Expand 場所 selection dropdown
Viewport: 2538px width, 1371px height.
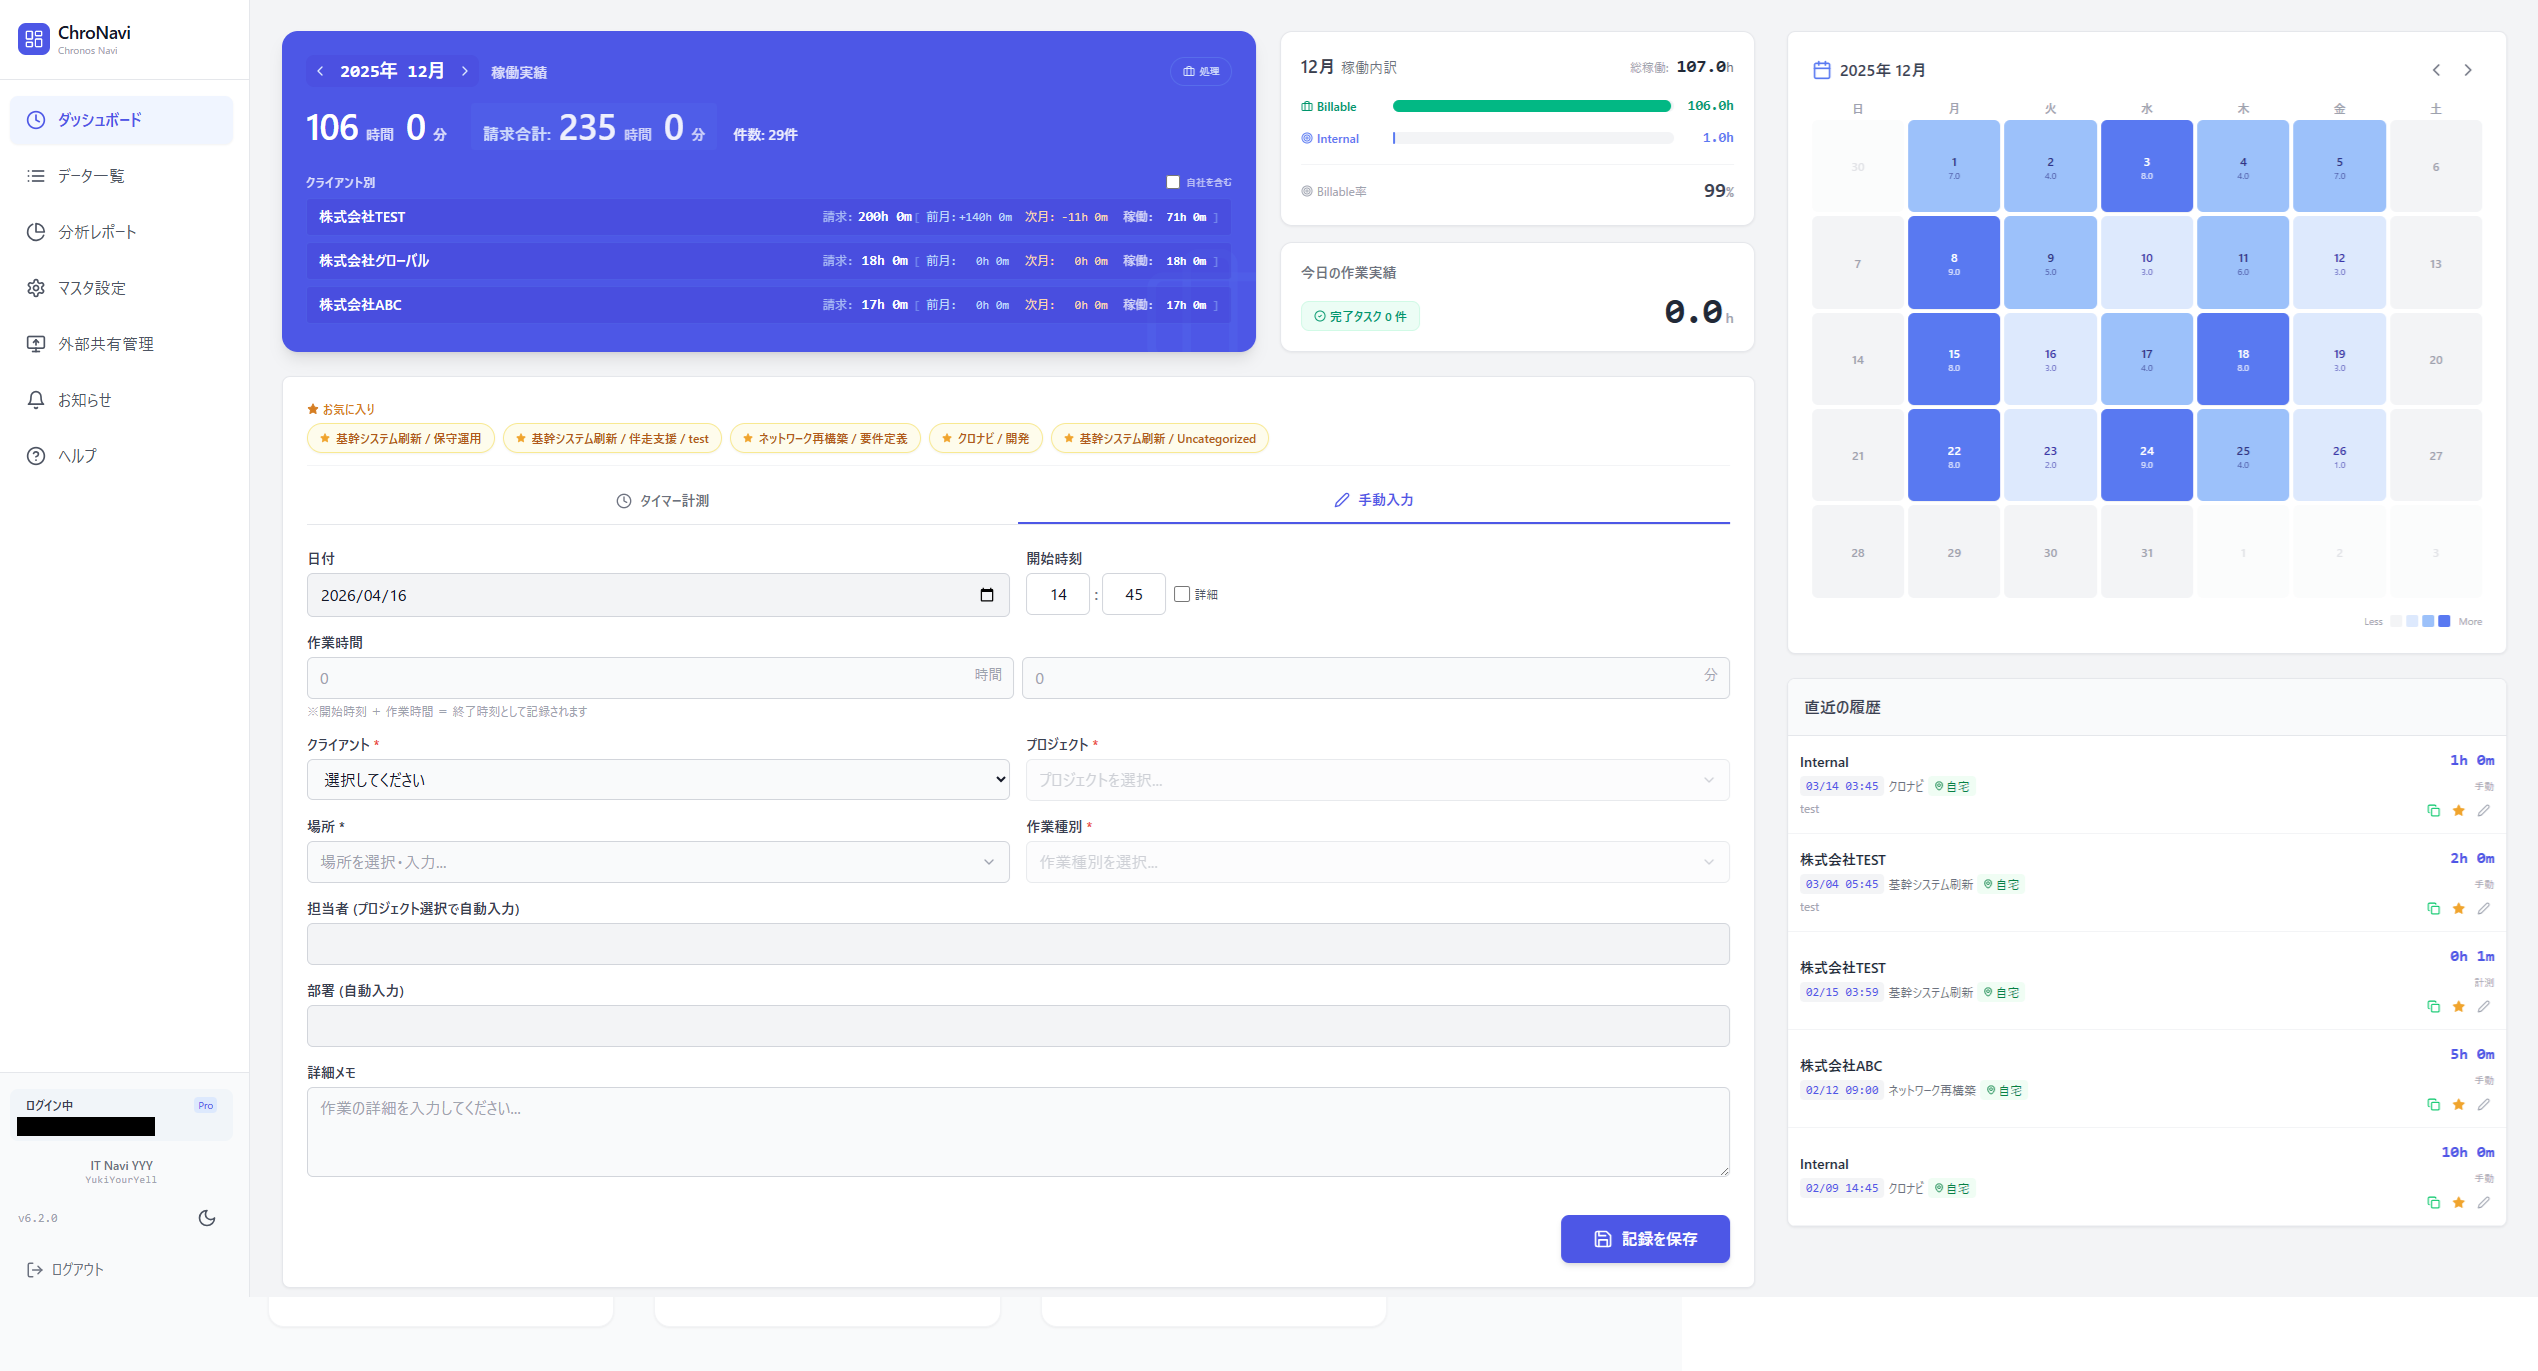(658, 862)
